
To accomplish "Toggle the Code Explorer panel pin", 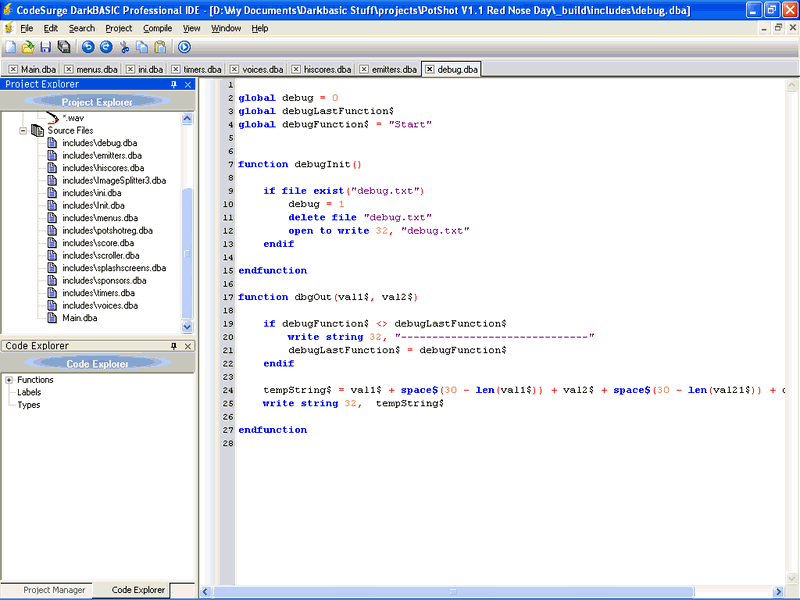I will (174, 346).
